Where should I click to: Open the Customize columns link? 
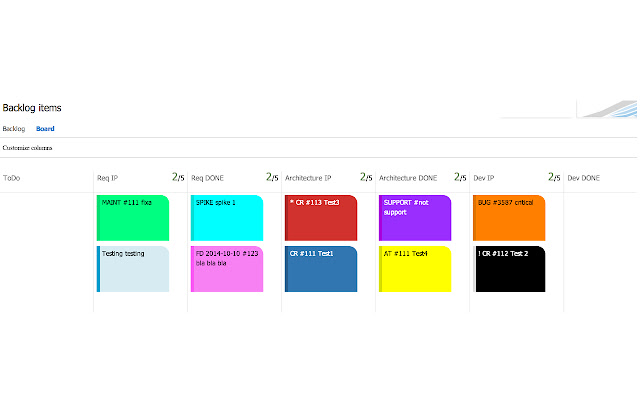click(27, 148)
